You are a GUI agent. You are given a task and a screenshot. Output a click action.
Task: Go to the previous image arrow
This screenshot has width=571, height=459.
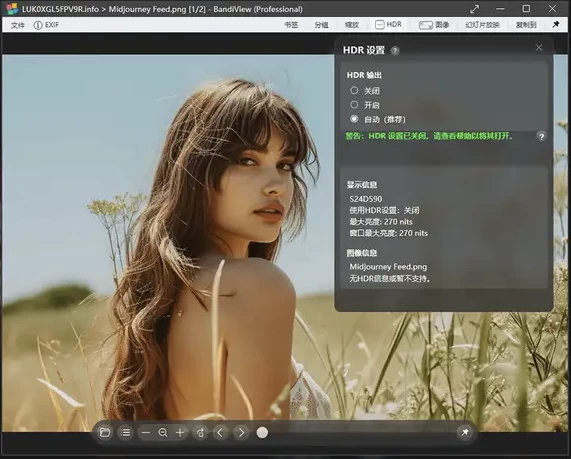pos(220,432)
